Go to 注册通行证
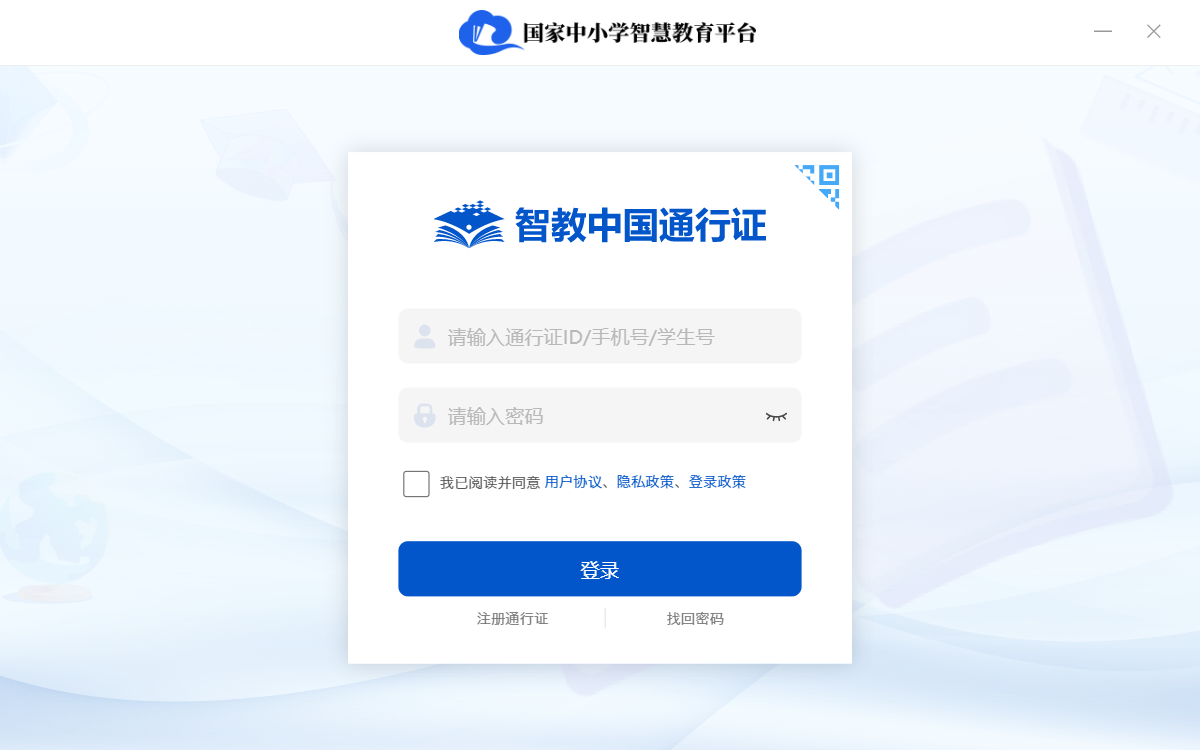 coord(512,619)
